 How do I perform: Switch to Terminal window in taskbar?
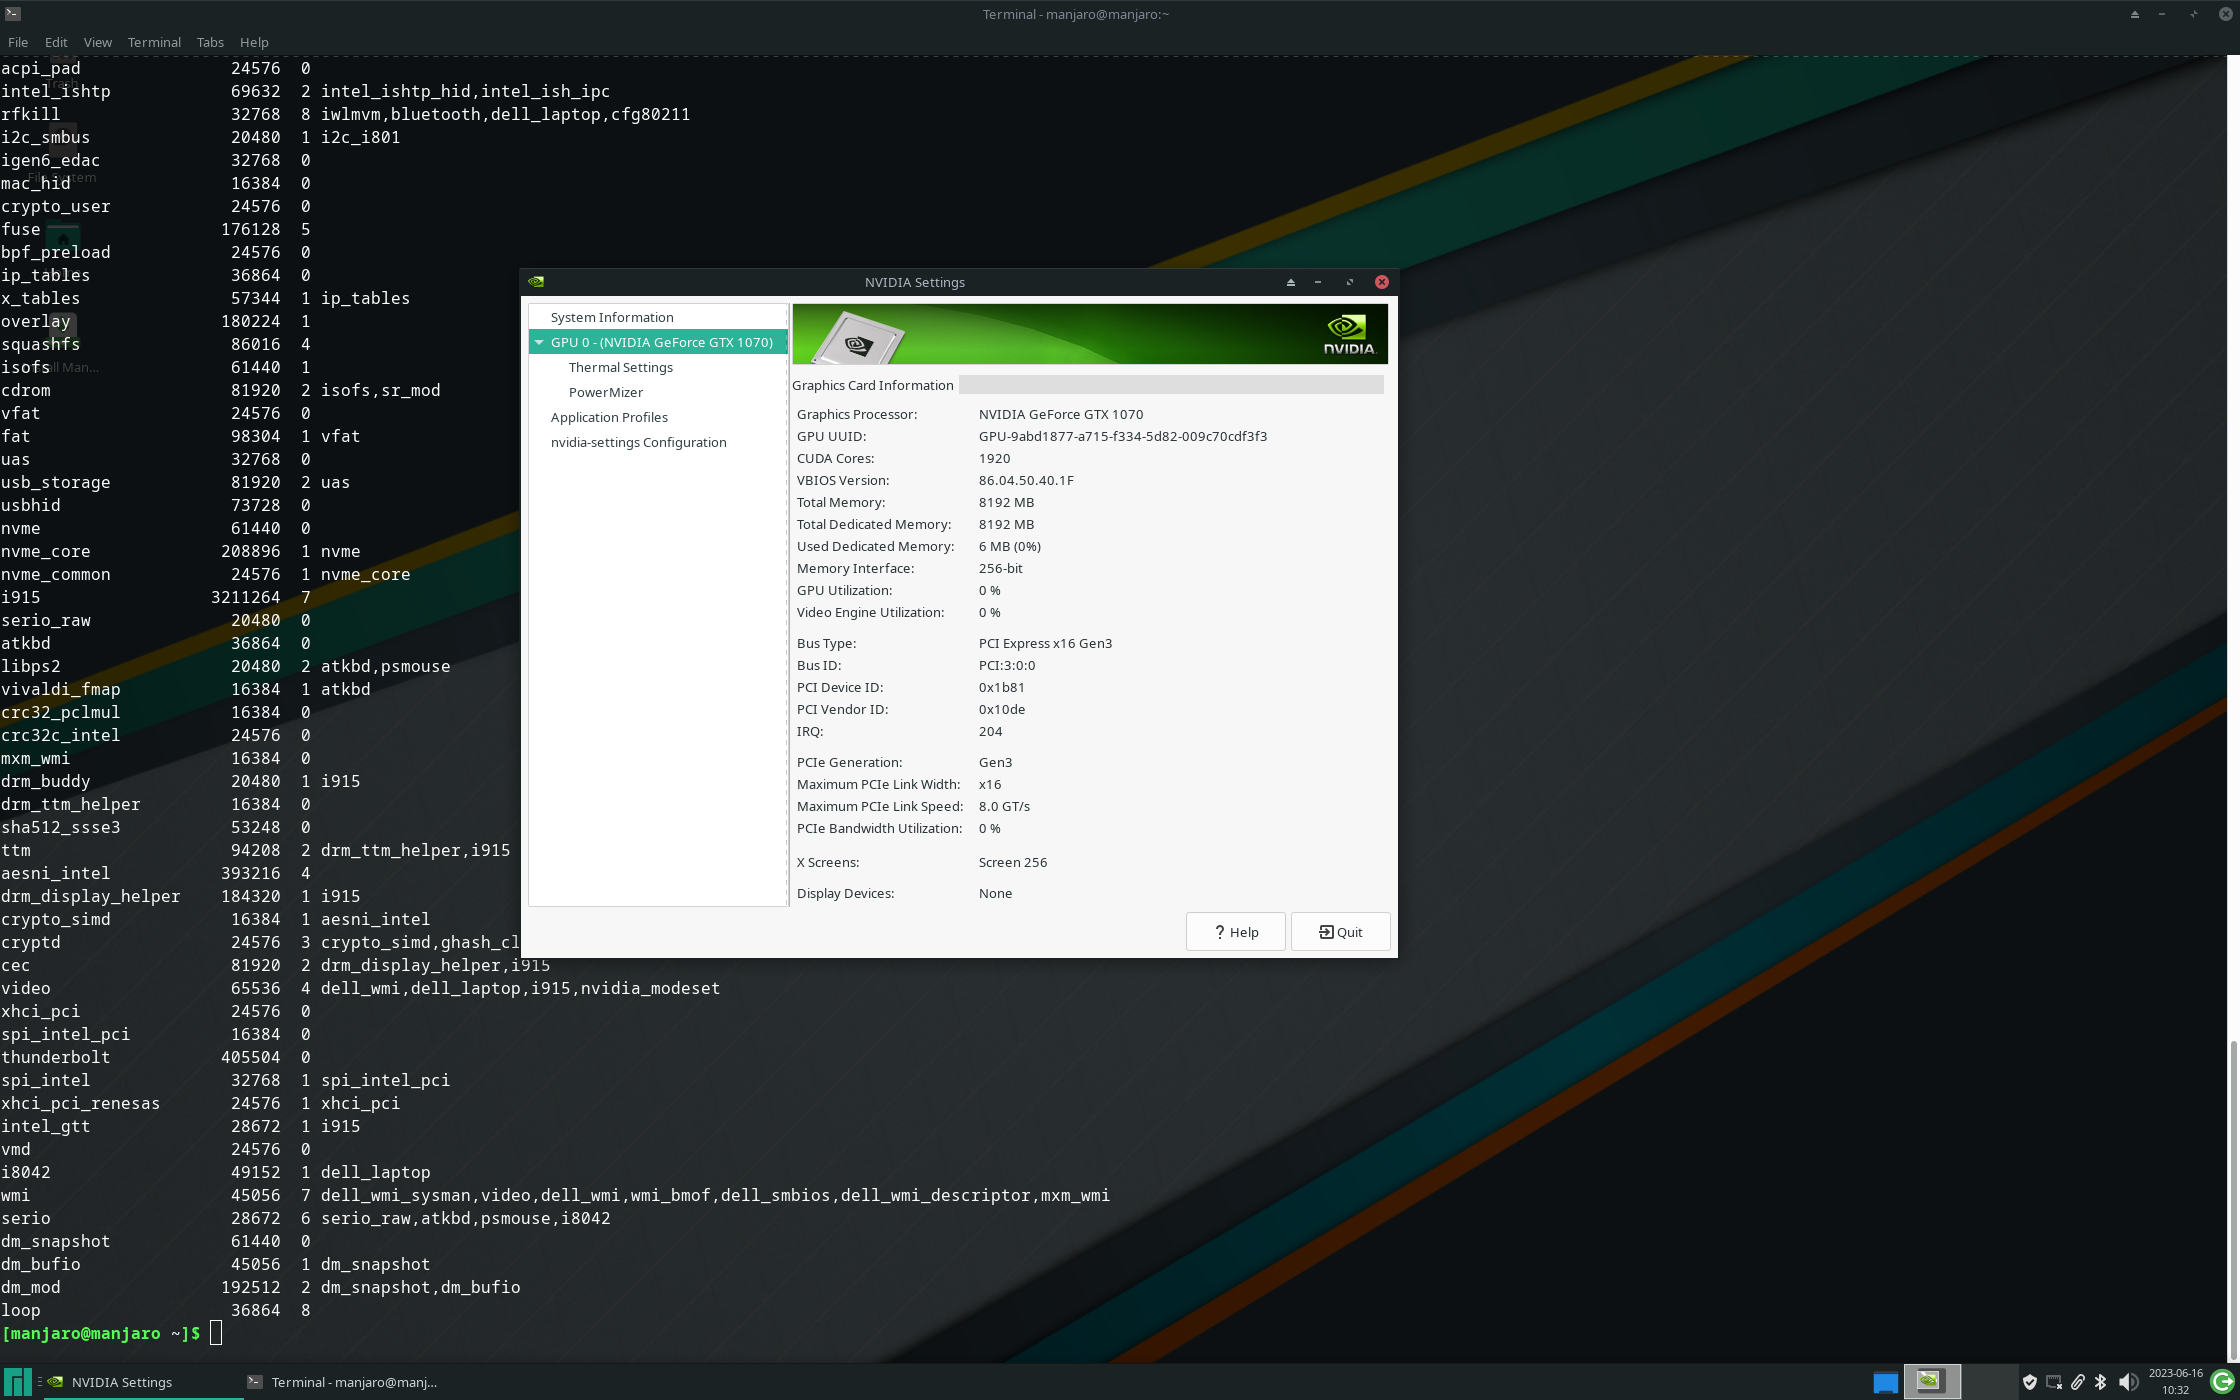pos(342,1382)
